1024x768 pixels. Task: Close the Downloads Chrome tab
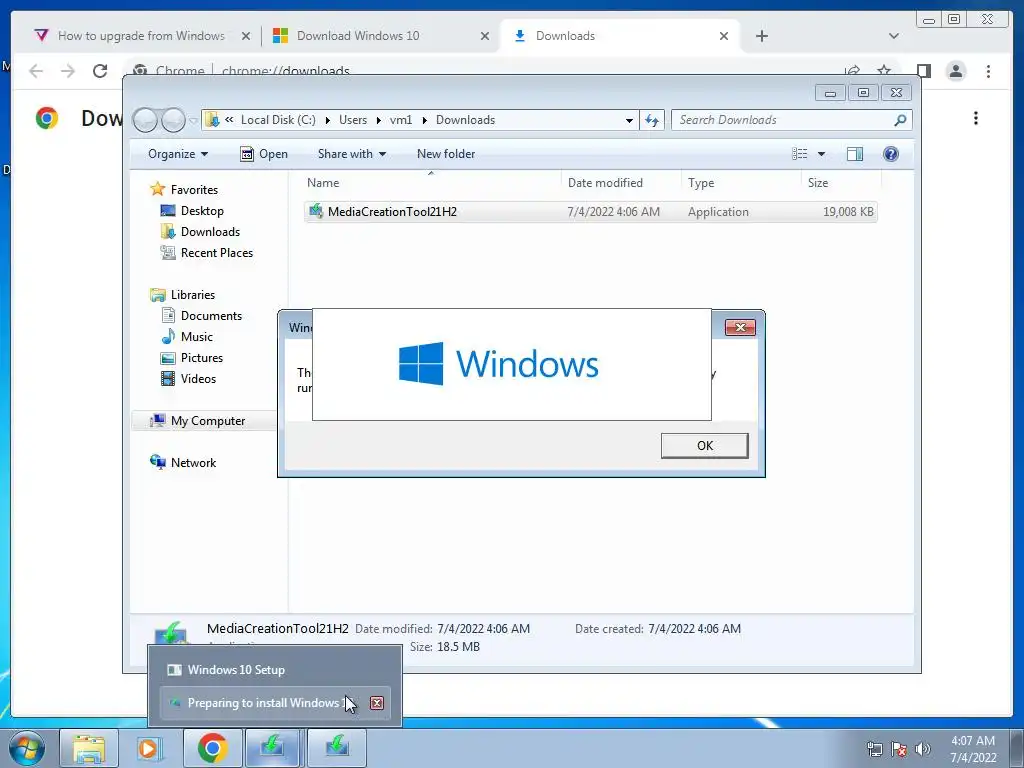click(724, 36)
